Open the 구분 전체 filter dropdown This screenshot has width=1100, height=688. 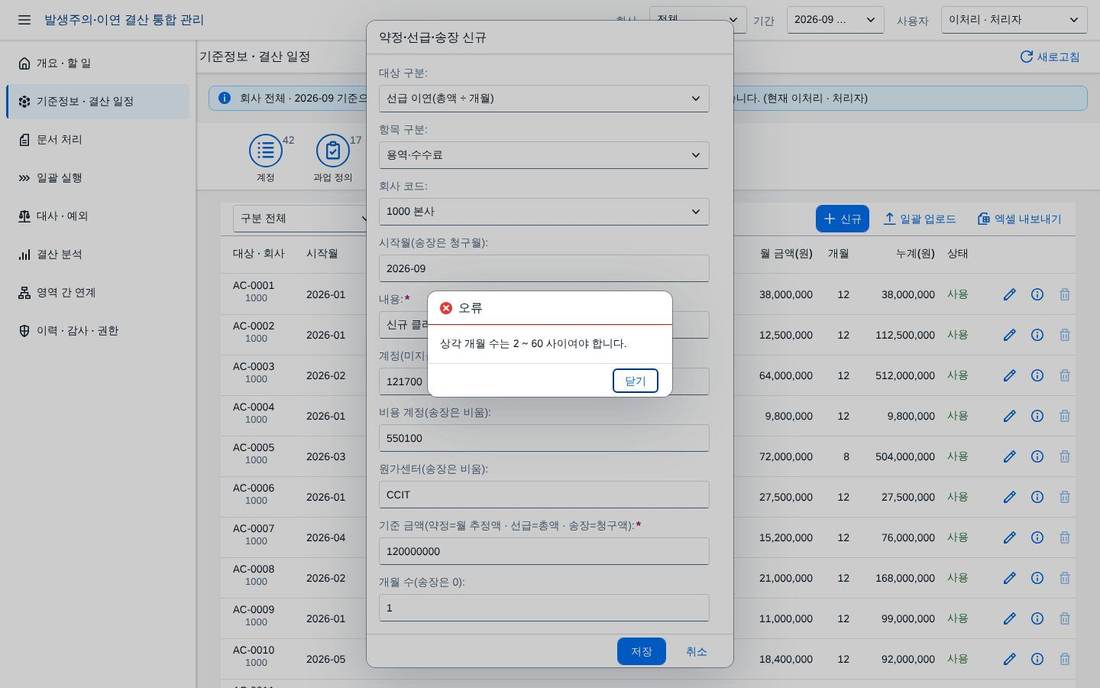click(302, 218)
